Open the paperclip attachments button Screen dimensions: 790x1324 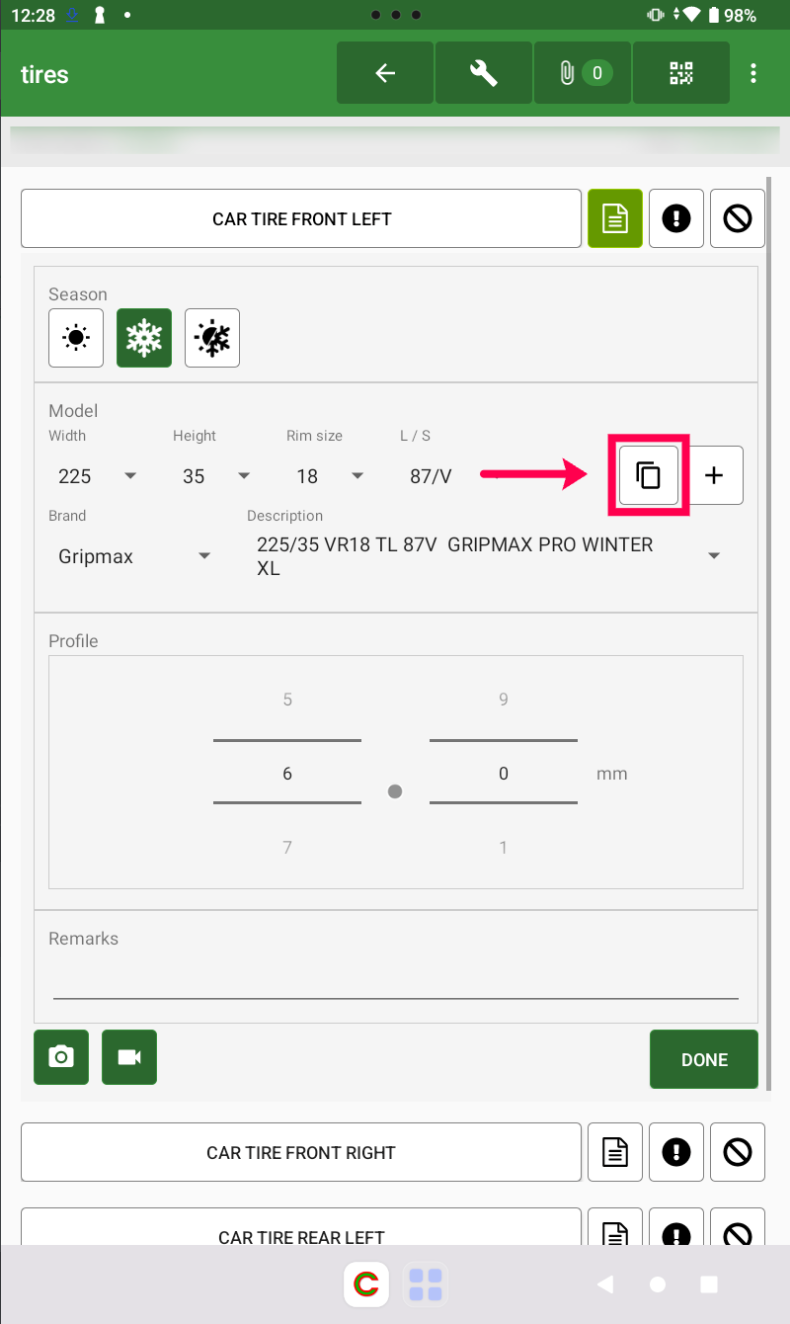582,73
